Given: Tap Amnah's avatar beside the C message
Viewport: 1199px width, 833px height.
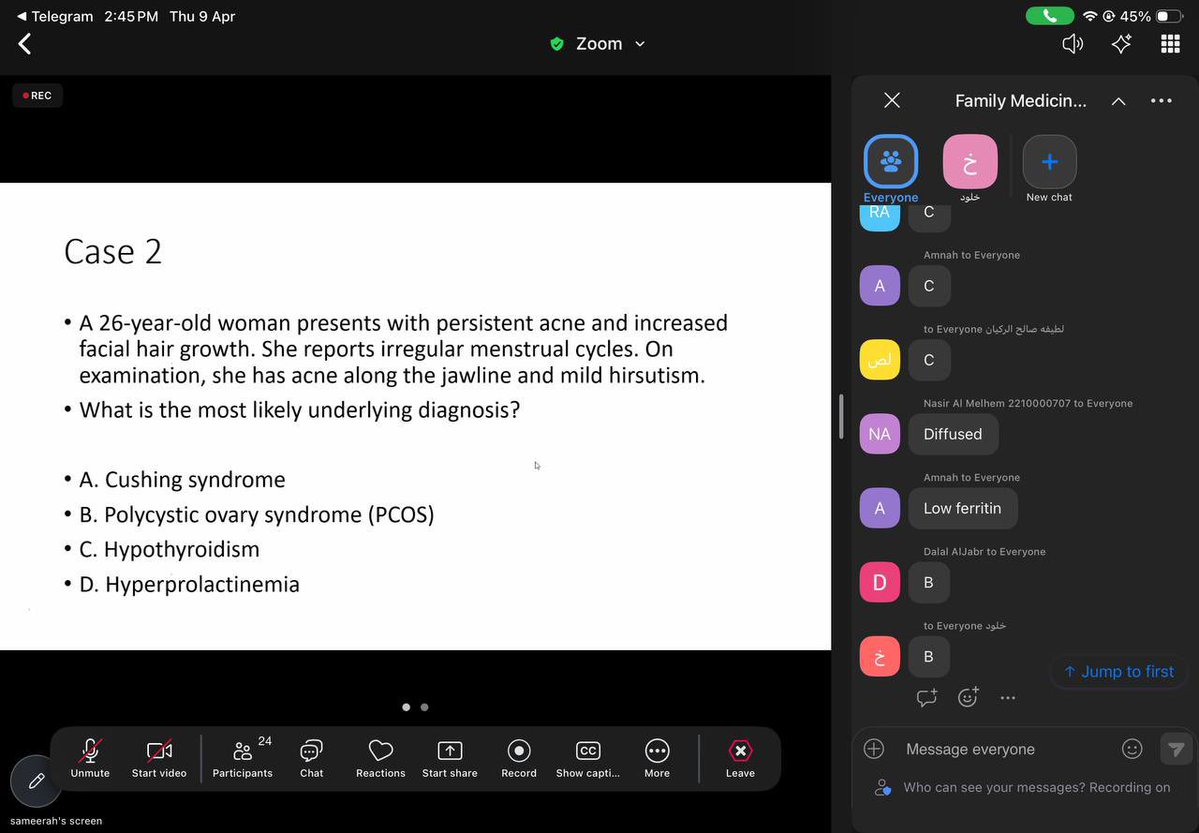Looking at the screenshot, I should pyautogui.click(x=879, y=286).
